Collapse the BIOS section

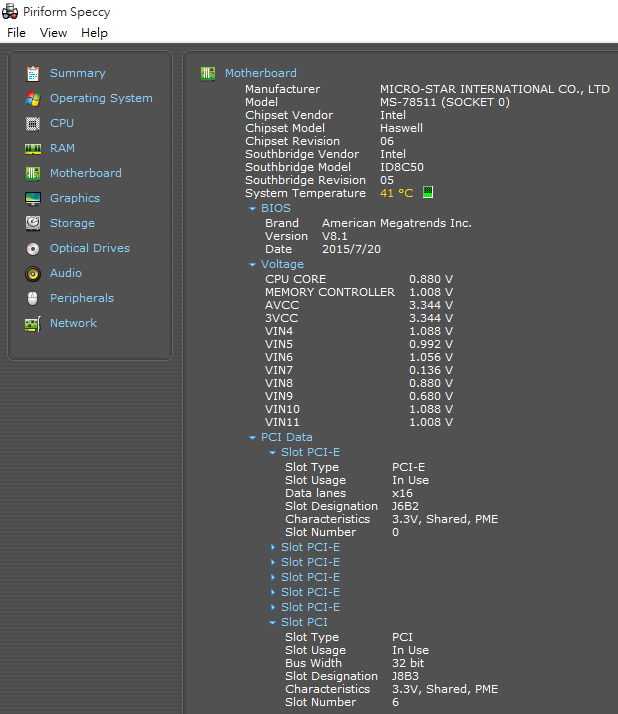tap(253, 209)
